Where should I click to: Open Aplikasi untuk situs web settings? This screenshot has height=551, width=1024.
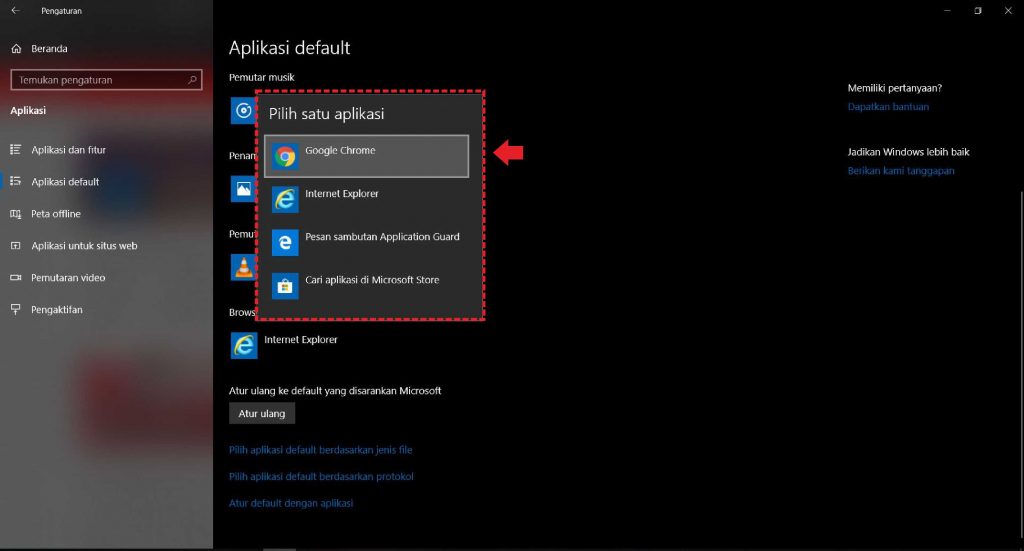pyautogui.click(x=106, y=245)
